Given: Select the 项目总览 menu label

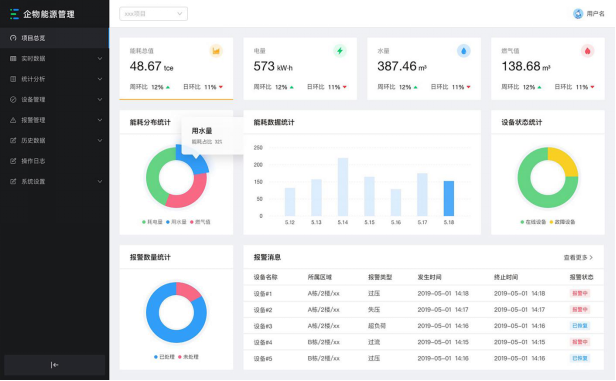Looking at the screenshot, I should point(33,38).
